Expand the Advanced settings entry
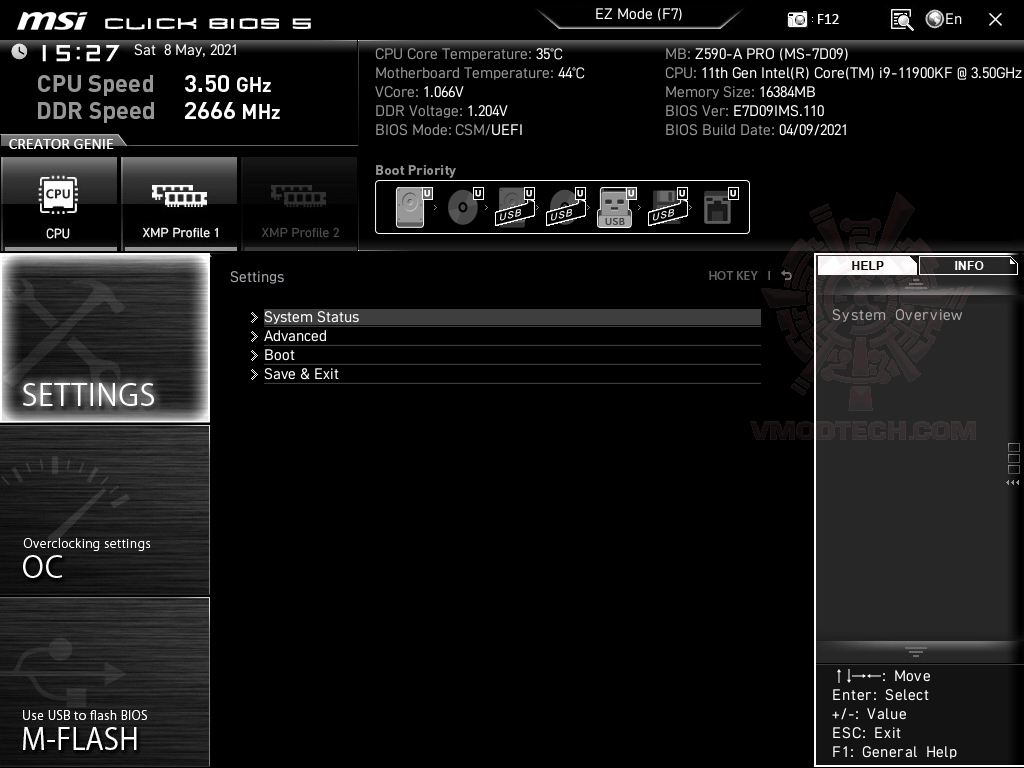 (x=295, y=336)
